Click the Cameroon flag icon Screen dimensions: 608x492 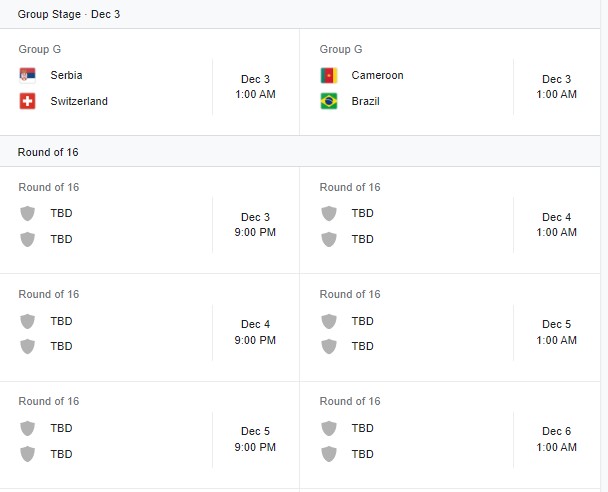click(x=328, y=75)
